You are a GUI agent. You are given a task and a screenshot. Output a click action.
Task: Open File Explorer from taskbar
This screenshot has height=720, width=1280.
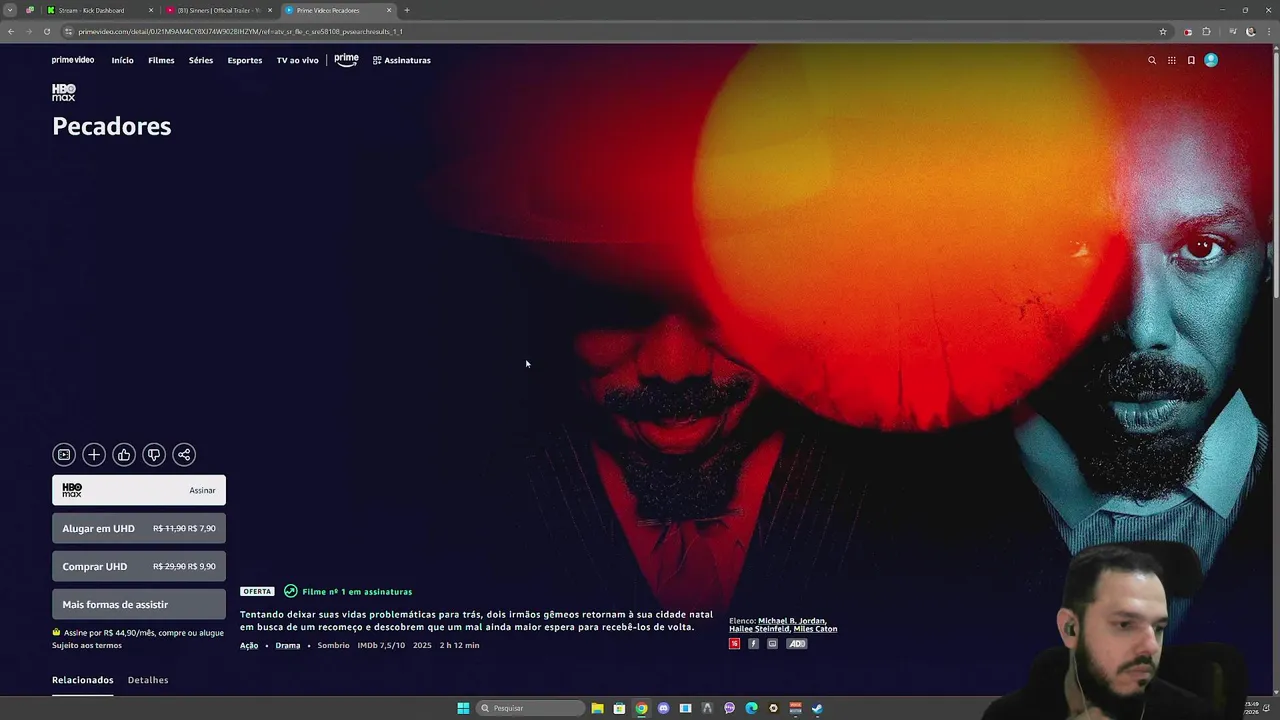[x=597, y=708]
